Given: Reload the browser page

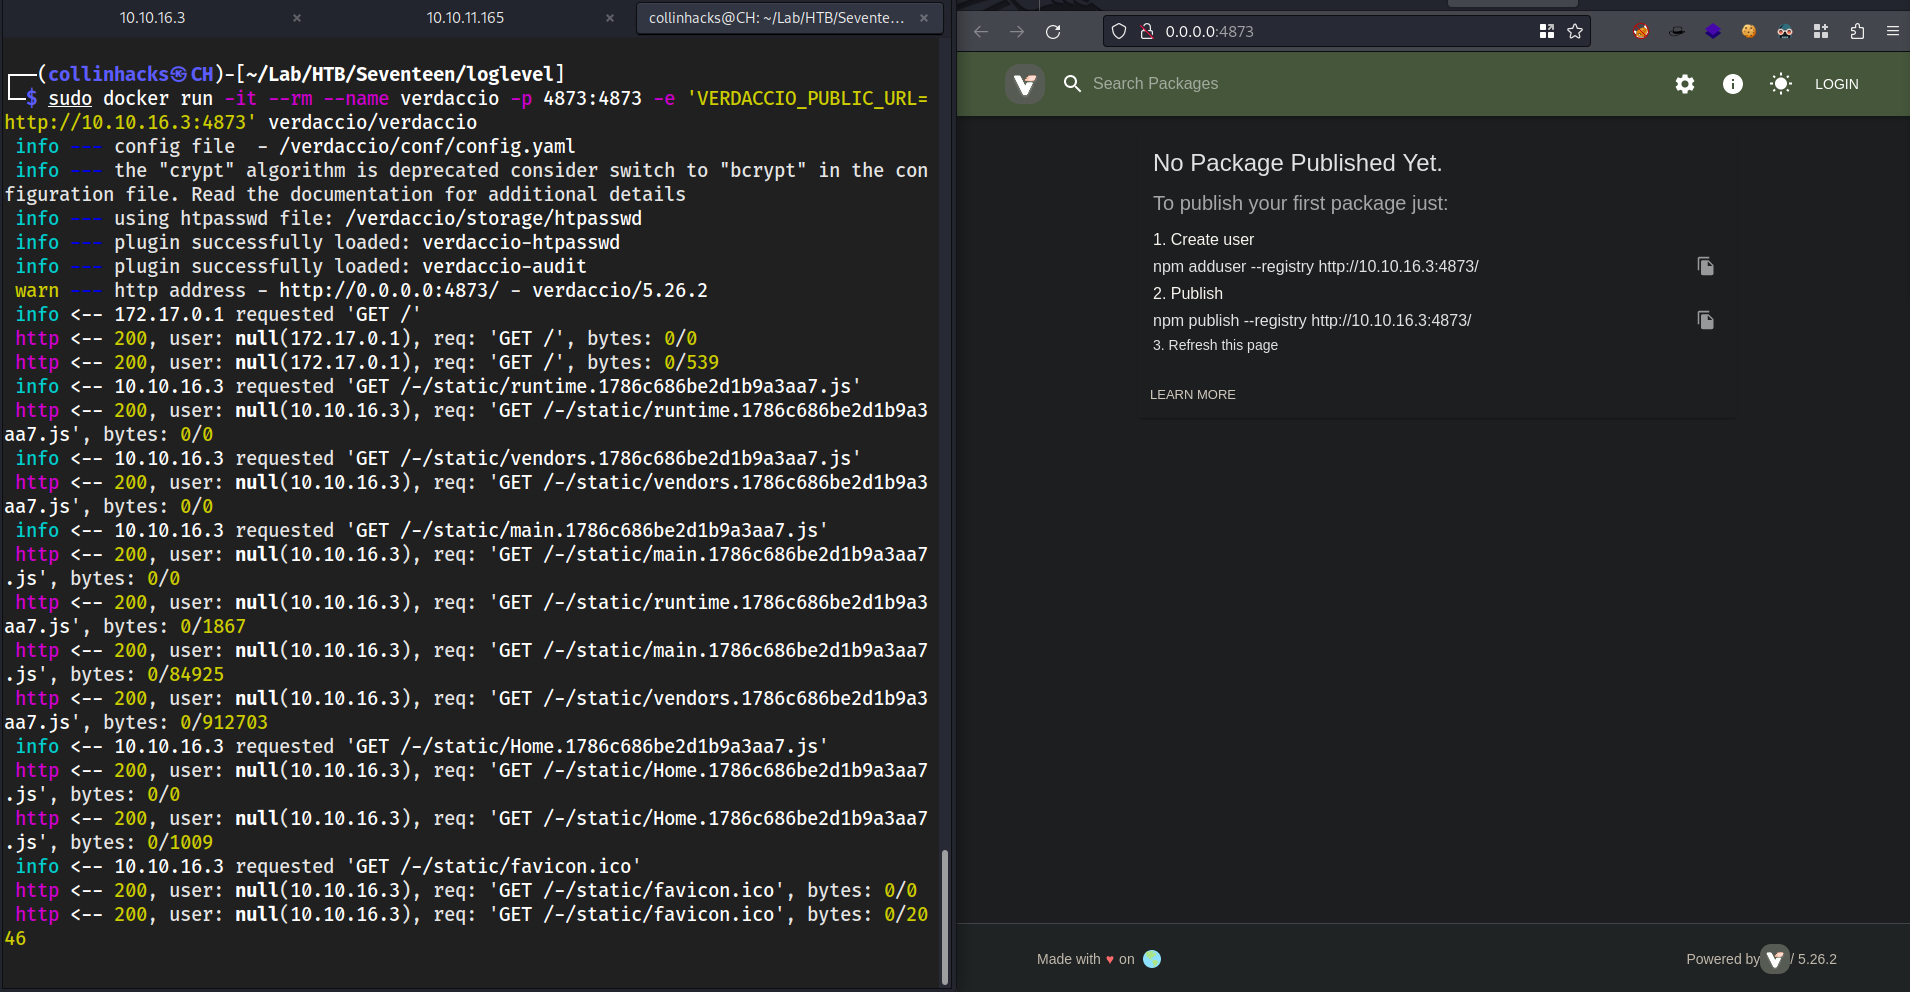Looking at the screenshot, I should click(1053, 32).
